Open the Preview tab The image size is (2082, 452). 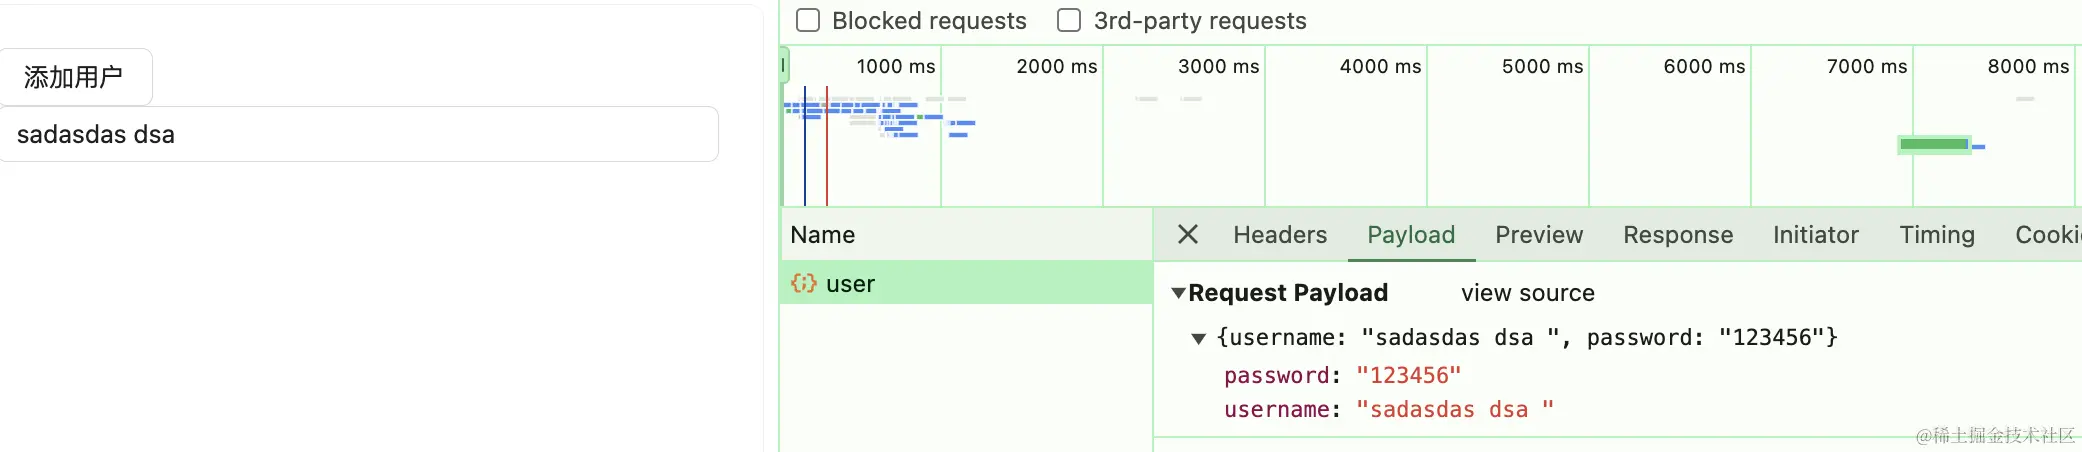[1538, 235]
